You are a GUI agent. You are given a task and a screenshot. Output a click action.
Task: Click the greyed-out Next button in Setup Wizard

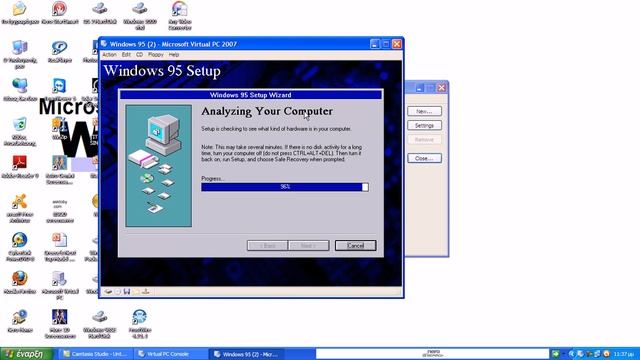pos(309,245)
